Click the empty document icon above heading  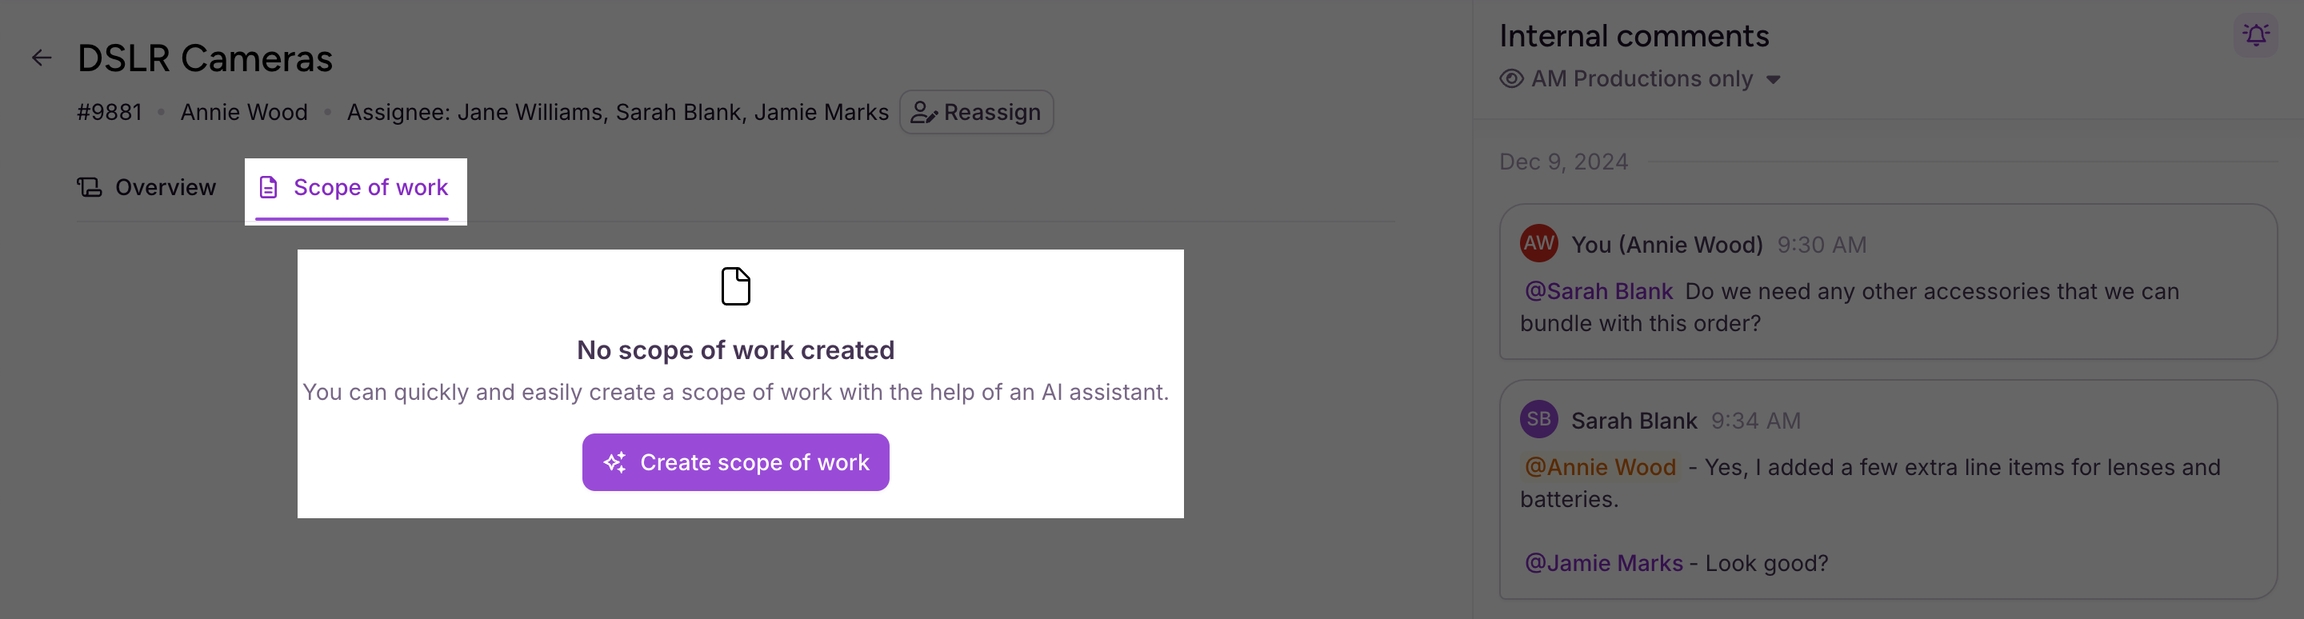pyautogui.click(x=735, y=286)
